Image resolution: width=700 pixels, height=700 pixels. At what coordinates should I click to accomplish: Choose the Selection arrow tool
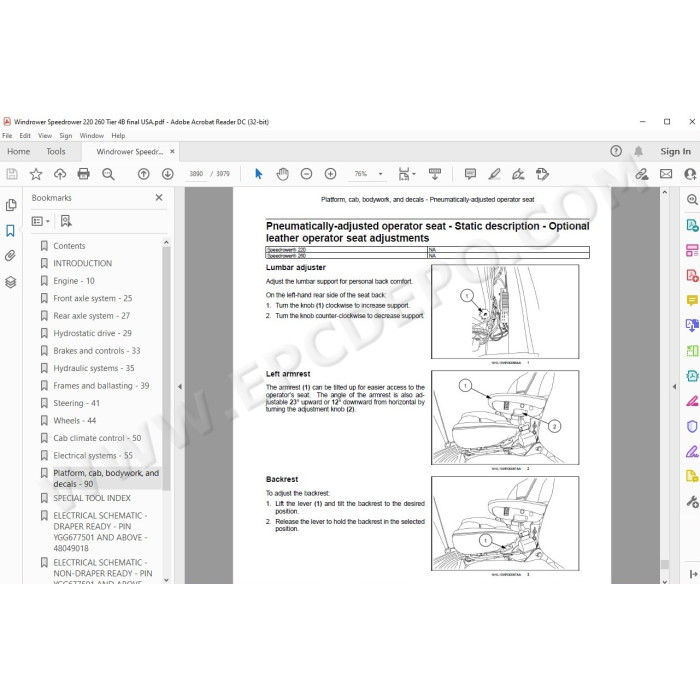click(258, 174)
